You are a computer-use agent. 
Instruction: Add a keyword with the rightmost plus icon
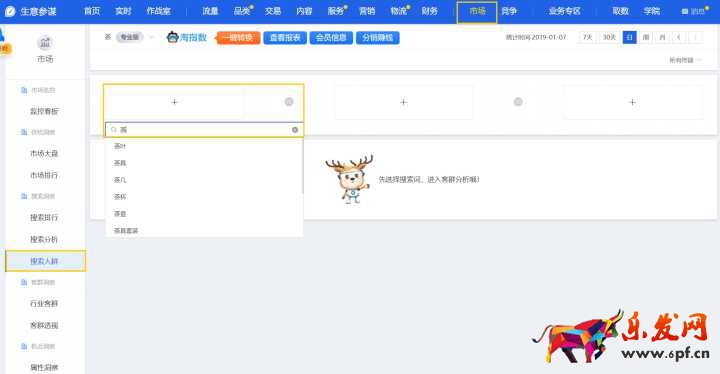pos(632,102)
